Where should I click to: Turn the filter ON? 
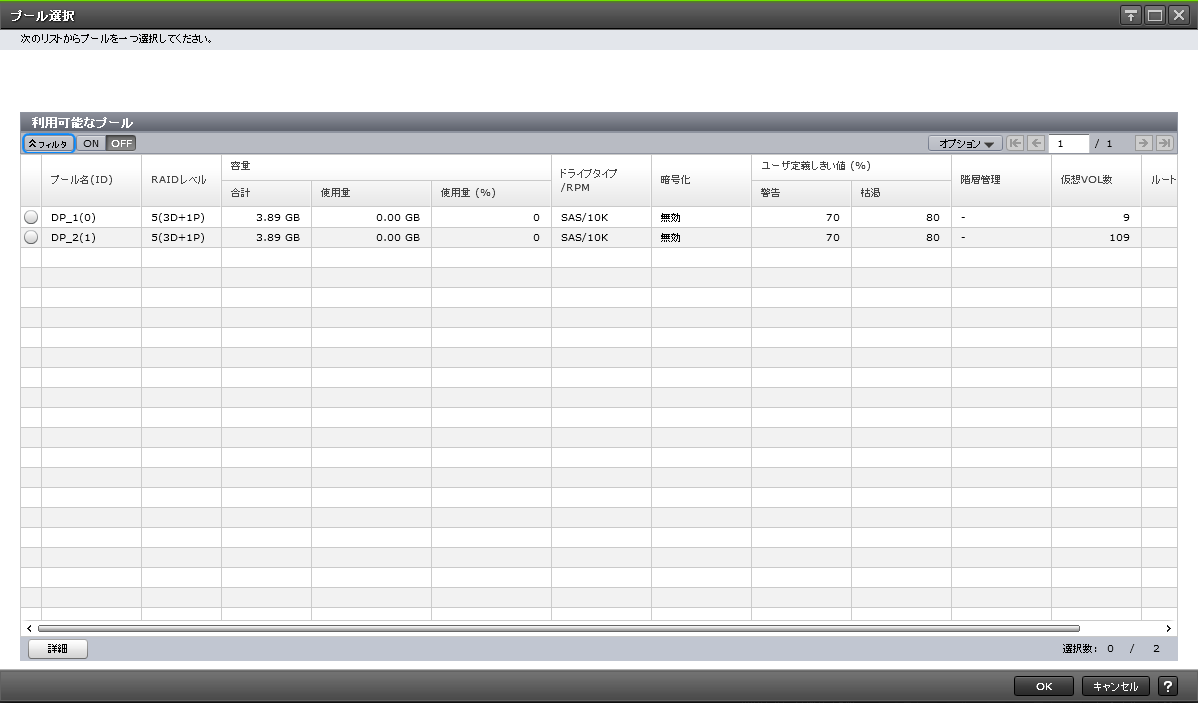(91, 143)
